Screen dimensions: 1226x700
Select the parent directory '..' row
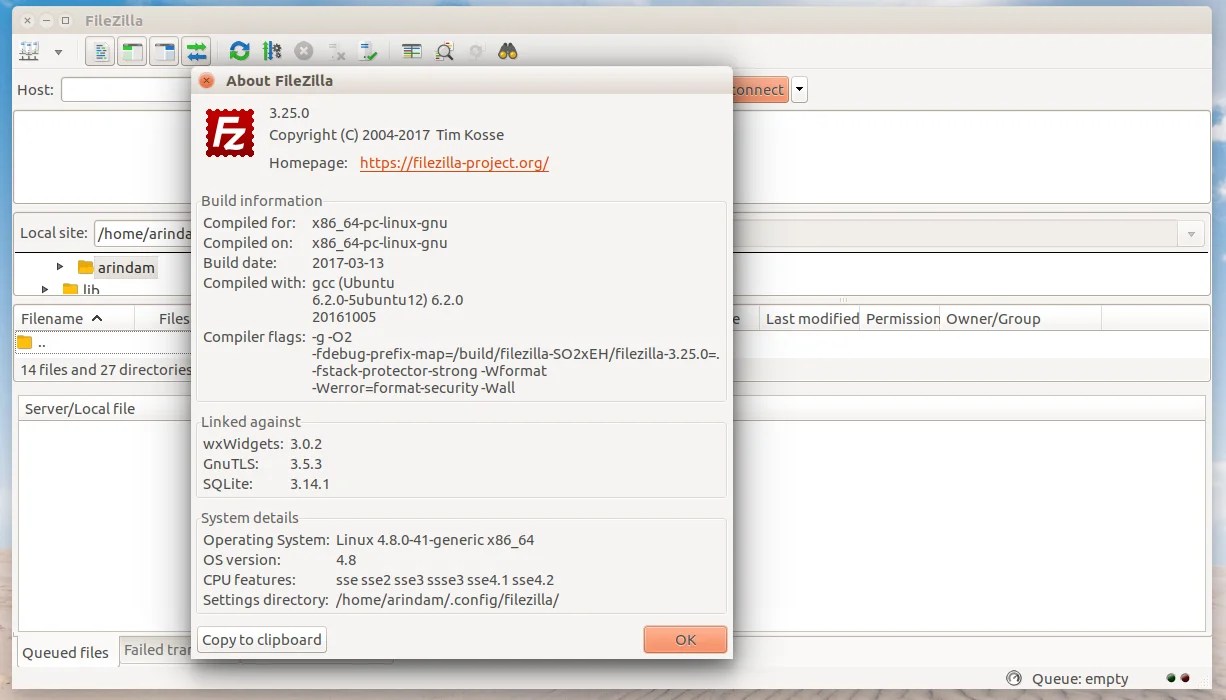(103, 342)
